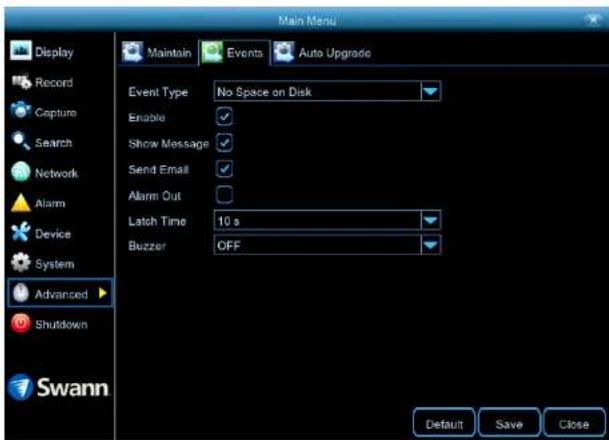Click the Device tools icon
609x440 pixels.
[21, 233]
